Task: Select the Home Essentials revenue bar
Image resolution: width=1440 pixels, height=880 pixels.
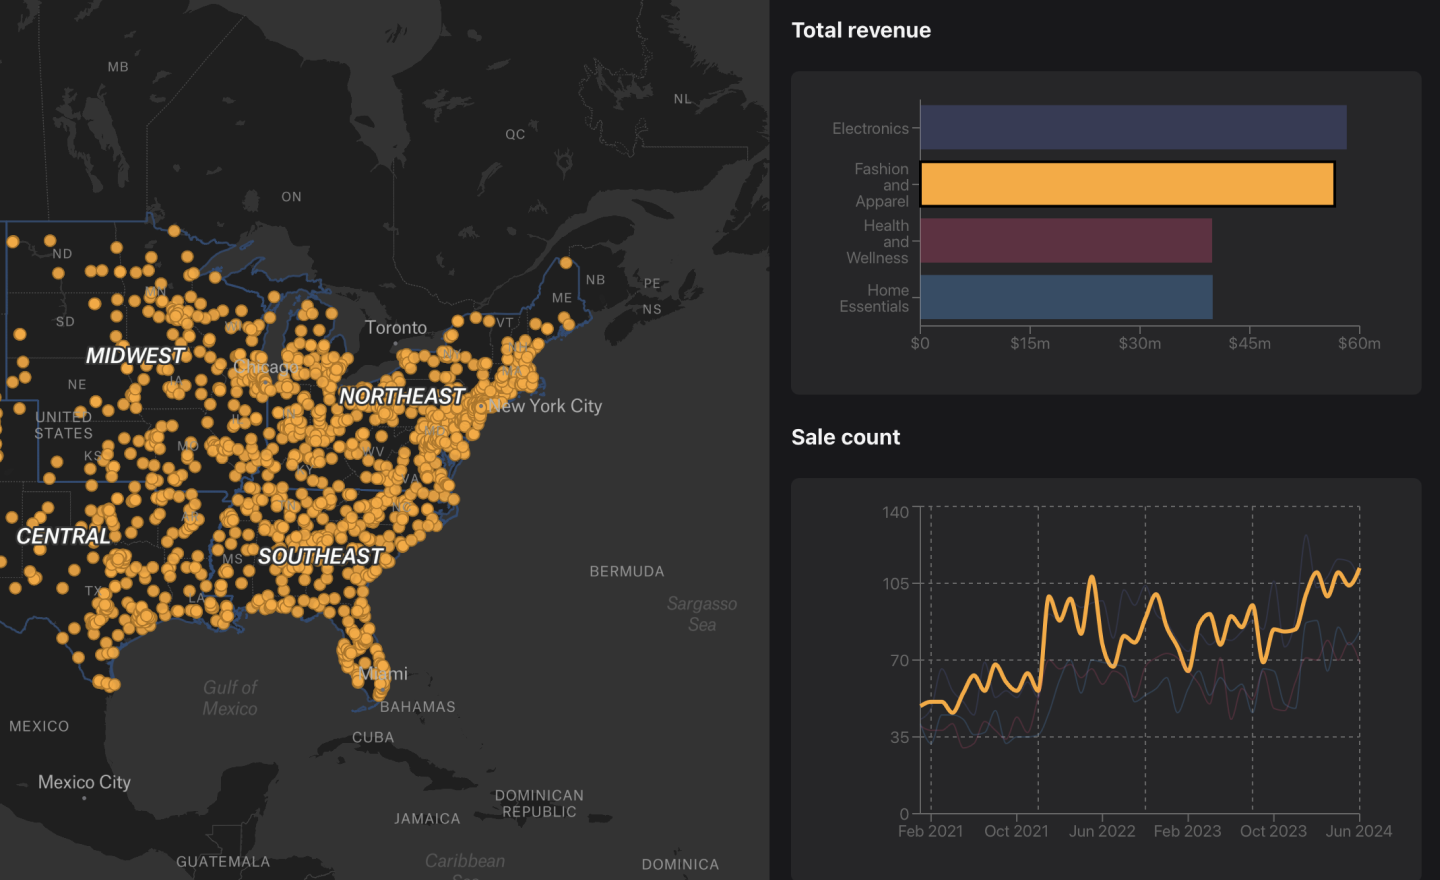Action: tap(1066, 298)
